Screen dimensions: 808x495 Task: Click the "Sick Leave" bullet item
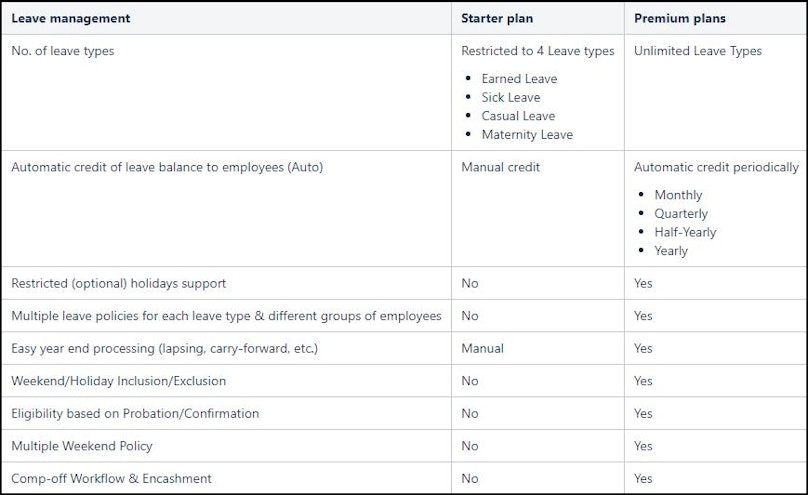(510, 97)
